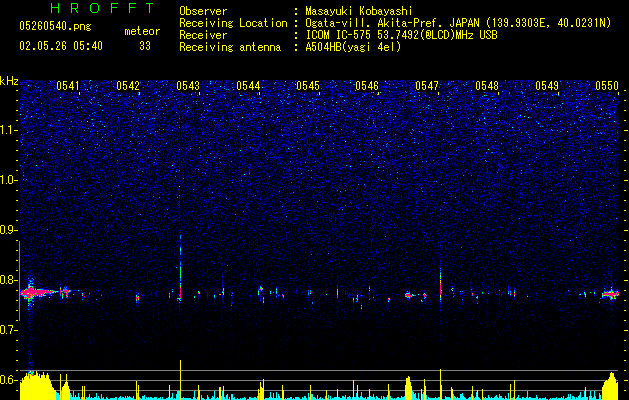The height and width of the screenshot is (400, 629).
Task: Click the Receiver field label
Action: coord(203,35)
